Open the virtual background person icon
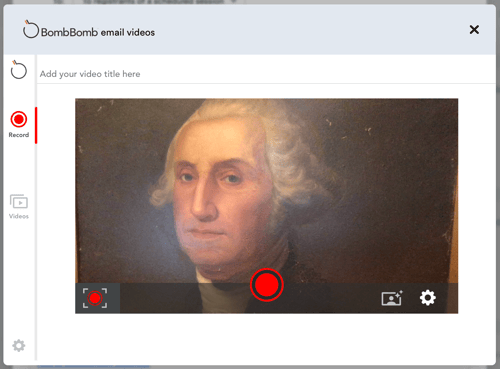The image size is (500, 369). pyautogui.click(x=392, y=298)
